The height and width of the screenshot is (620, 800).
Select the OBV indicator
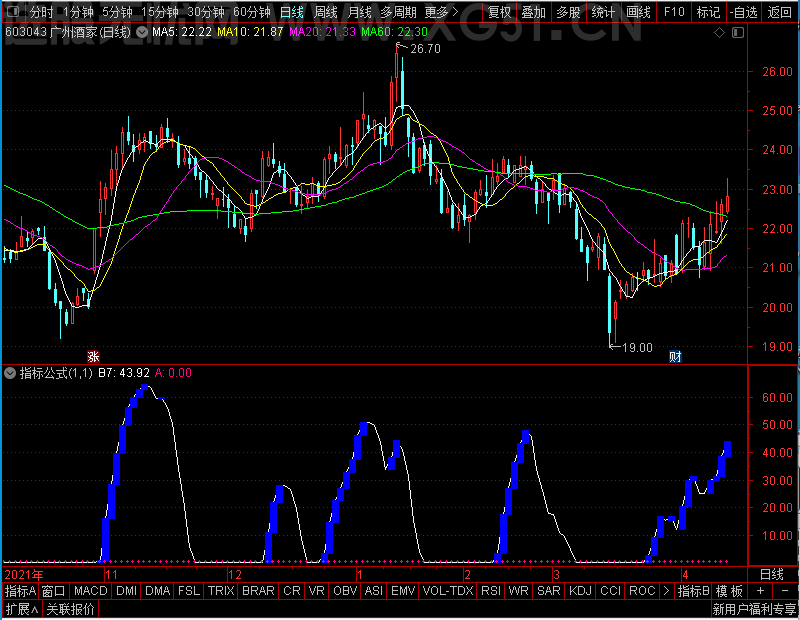pyautogui.click(x=345, y=591)
